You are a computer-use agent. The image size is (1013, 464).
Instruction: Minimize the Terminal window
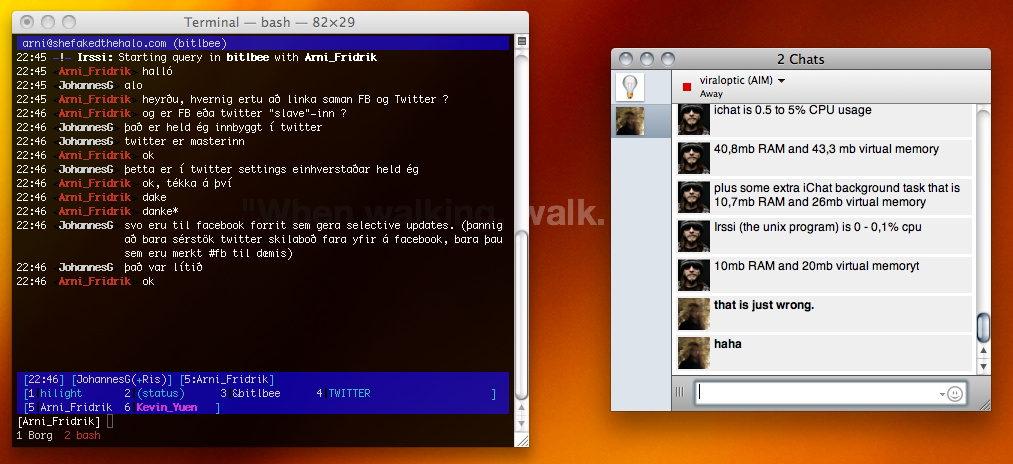pos(48,23)
